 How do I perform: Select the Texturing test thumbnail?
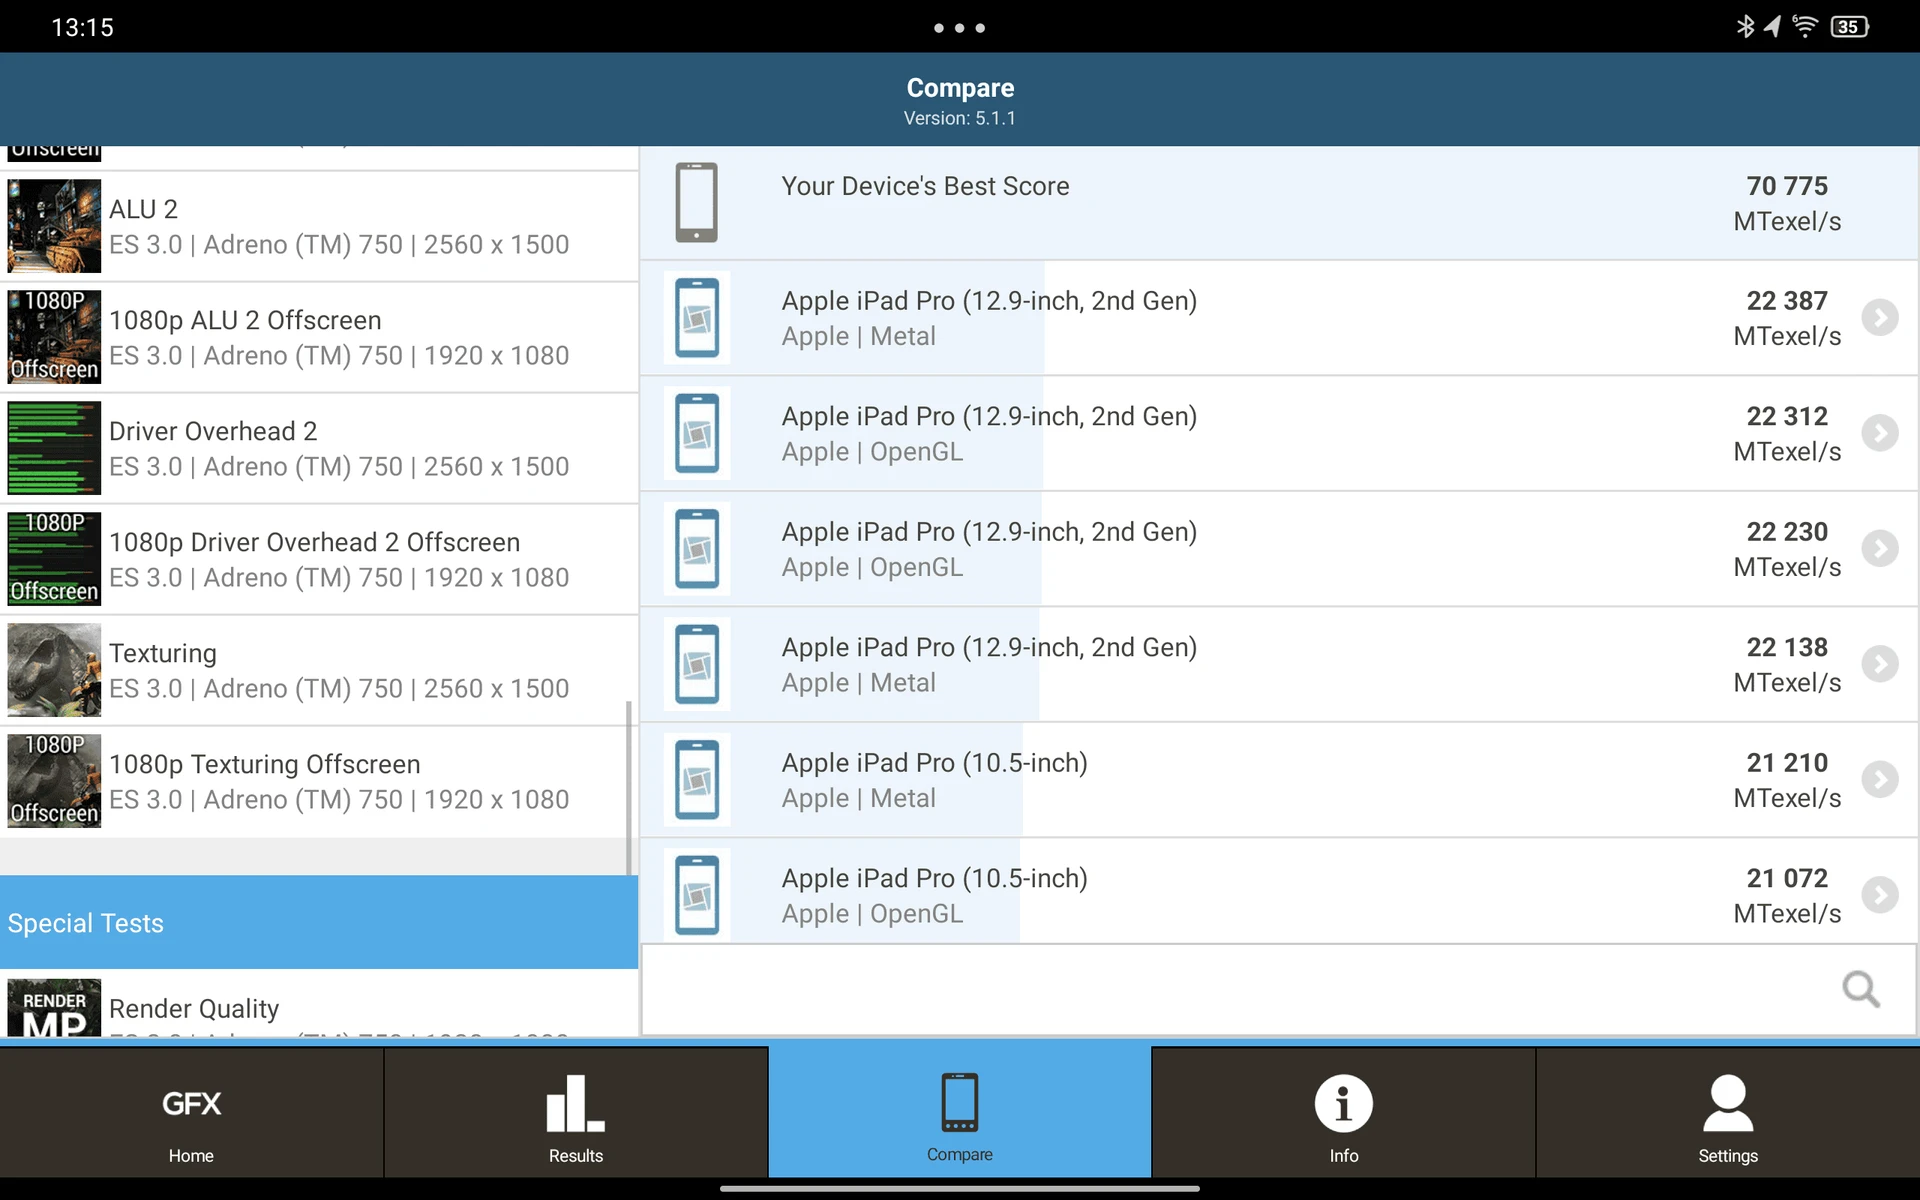(x=54, y=670)
